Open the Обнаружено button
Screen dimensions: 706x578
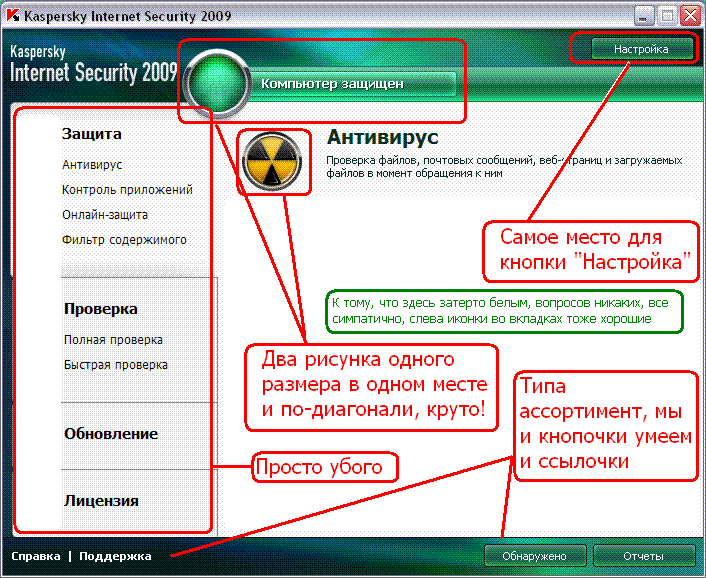[x=535, y=556]
